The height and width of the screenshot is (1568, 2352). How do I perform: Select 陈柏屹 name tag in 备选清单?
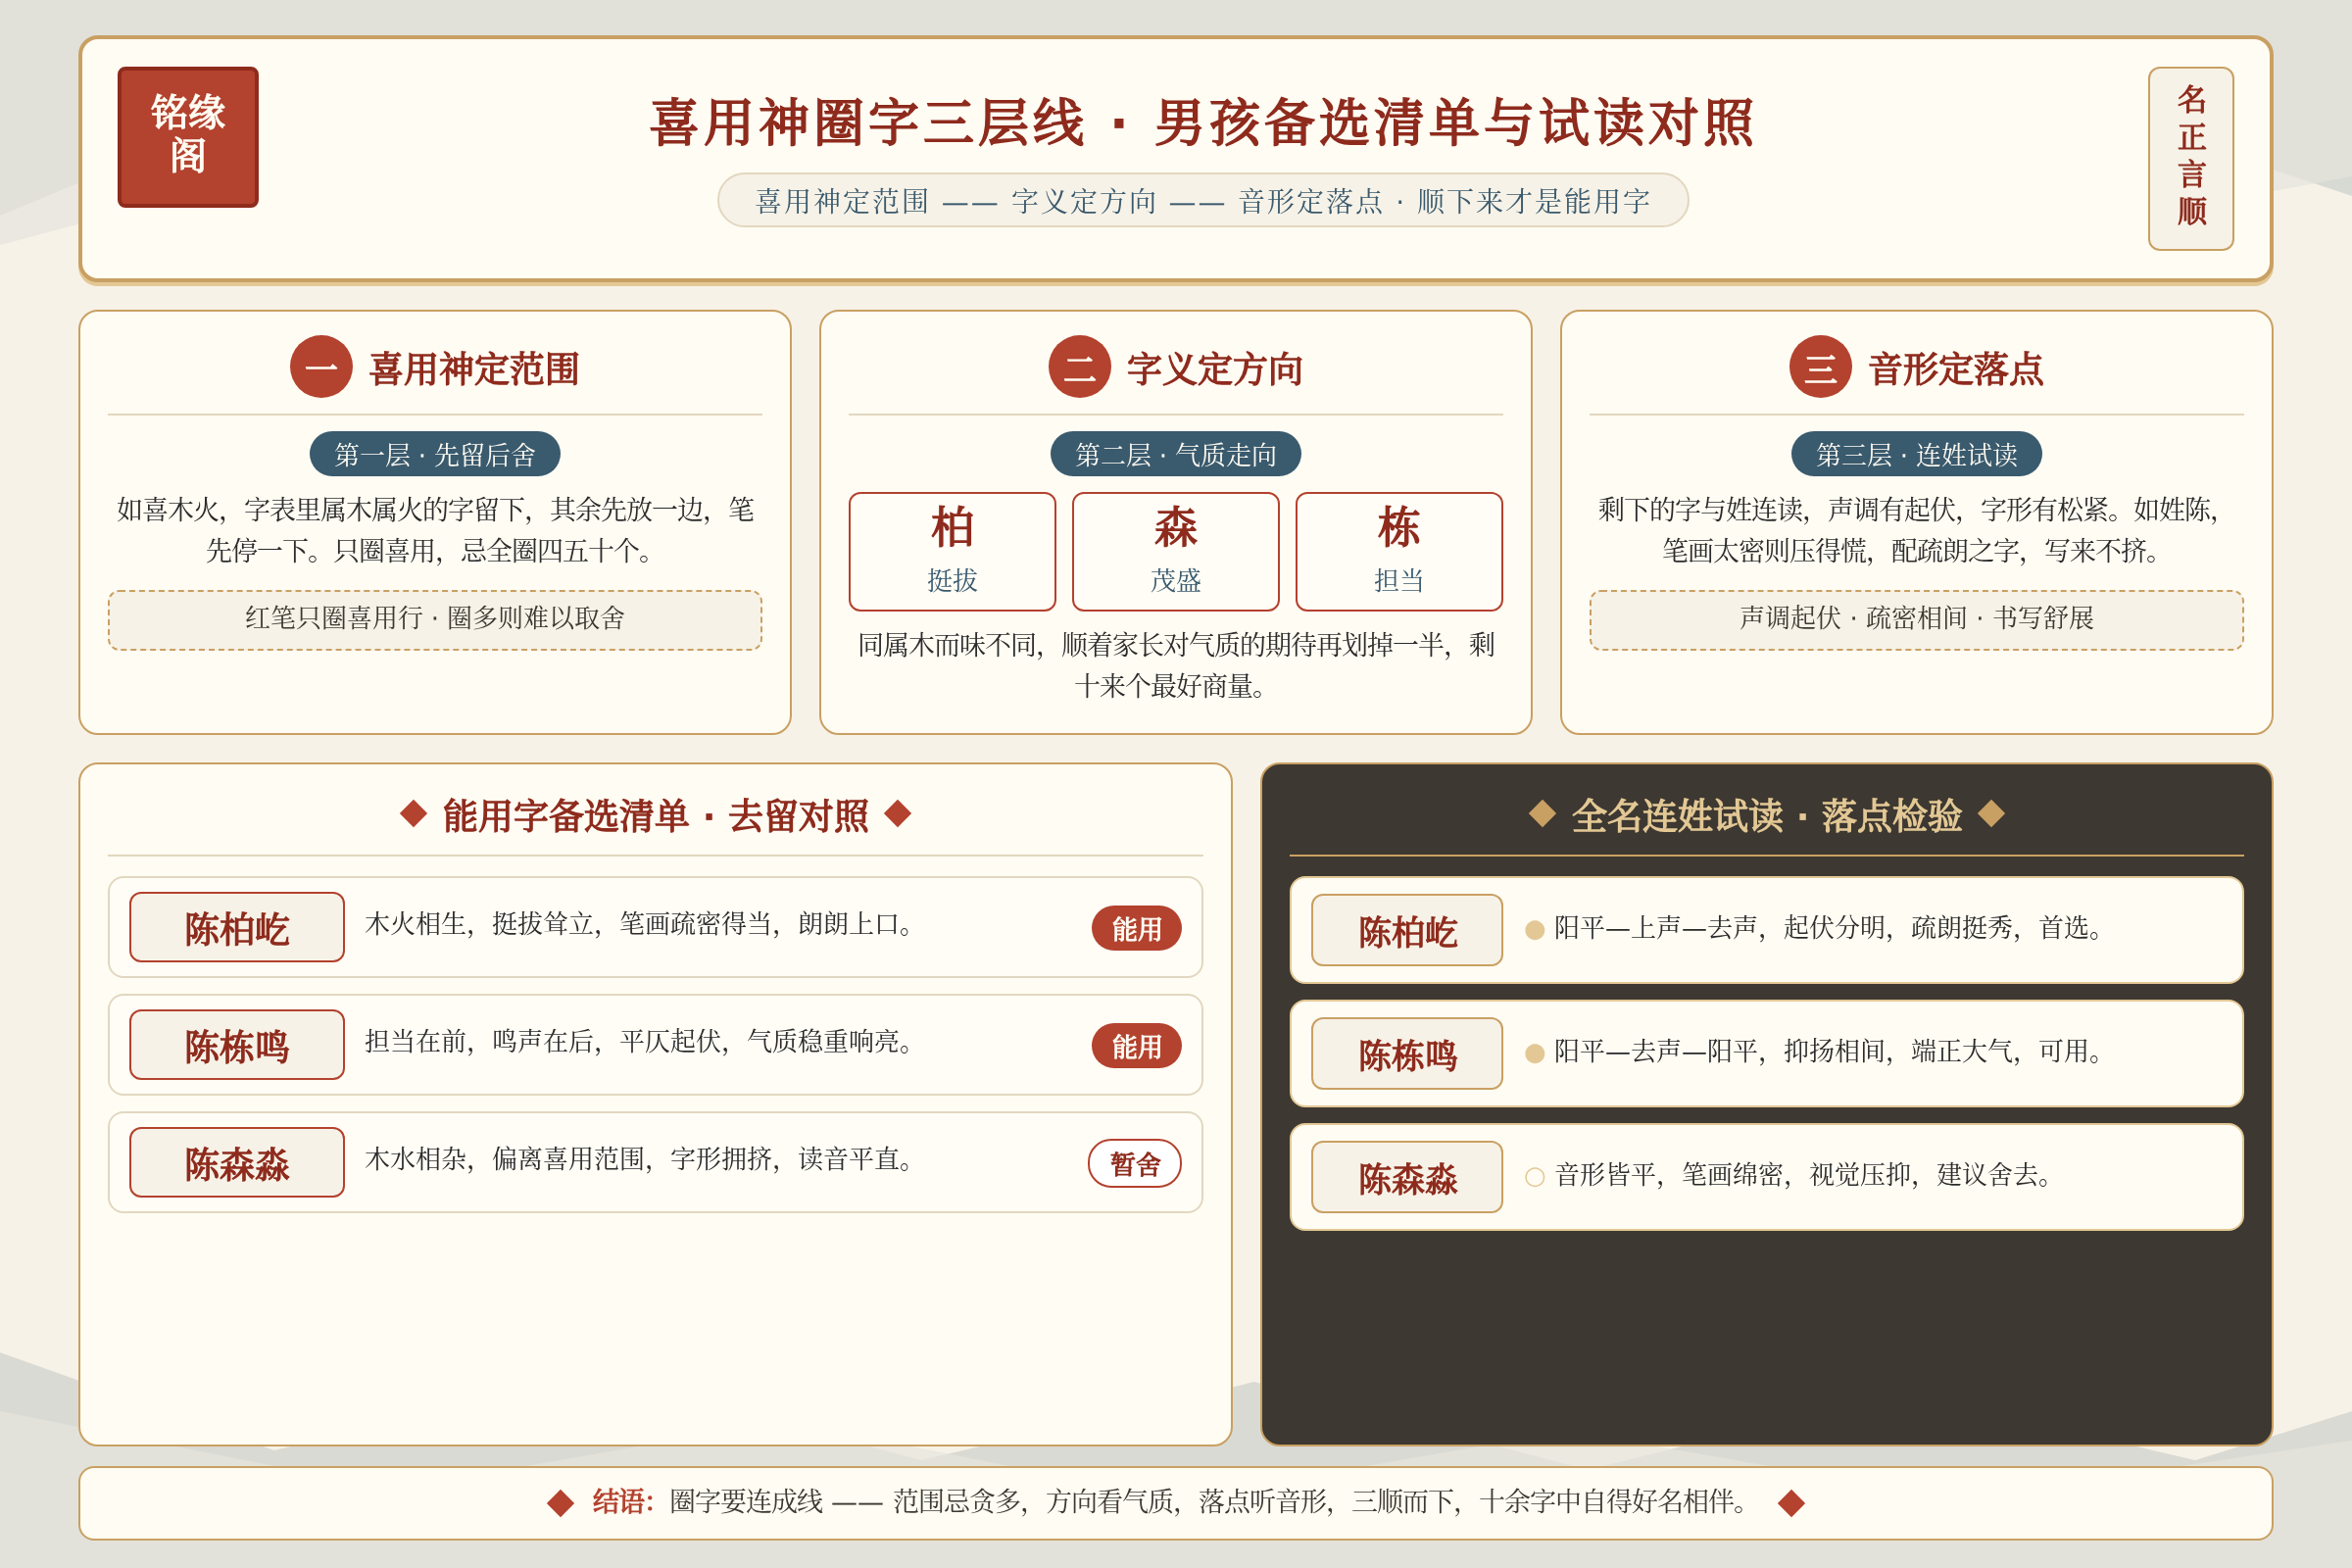point(237,927)
